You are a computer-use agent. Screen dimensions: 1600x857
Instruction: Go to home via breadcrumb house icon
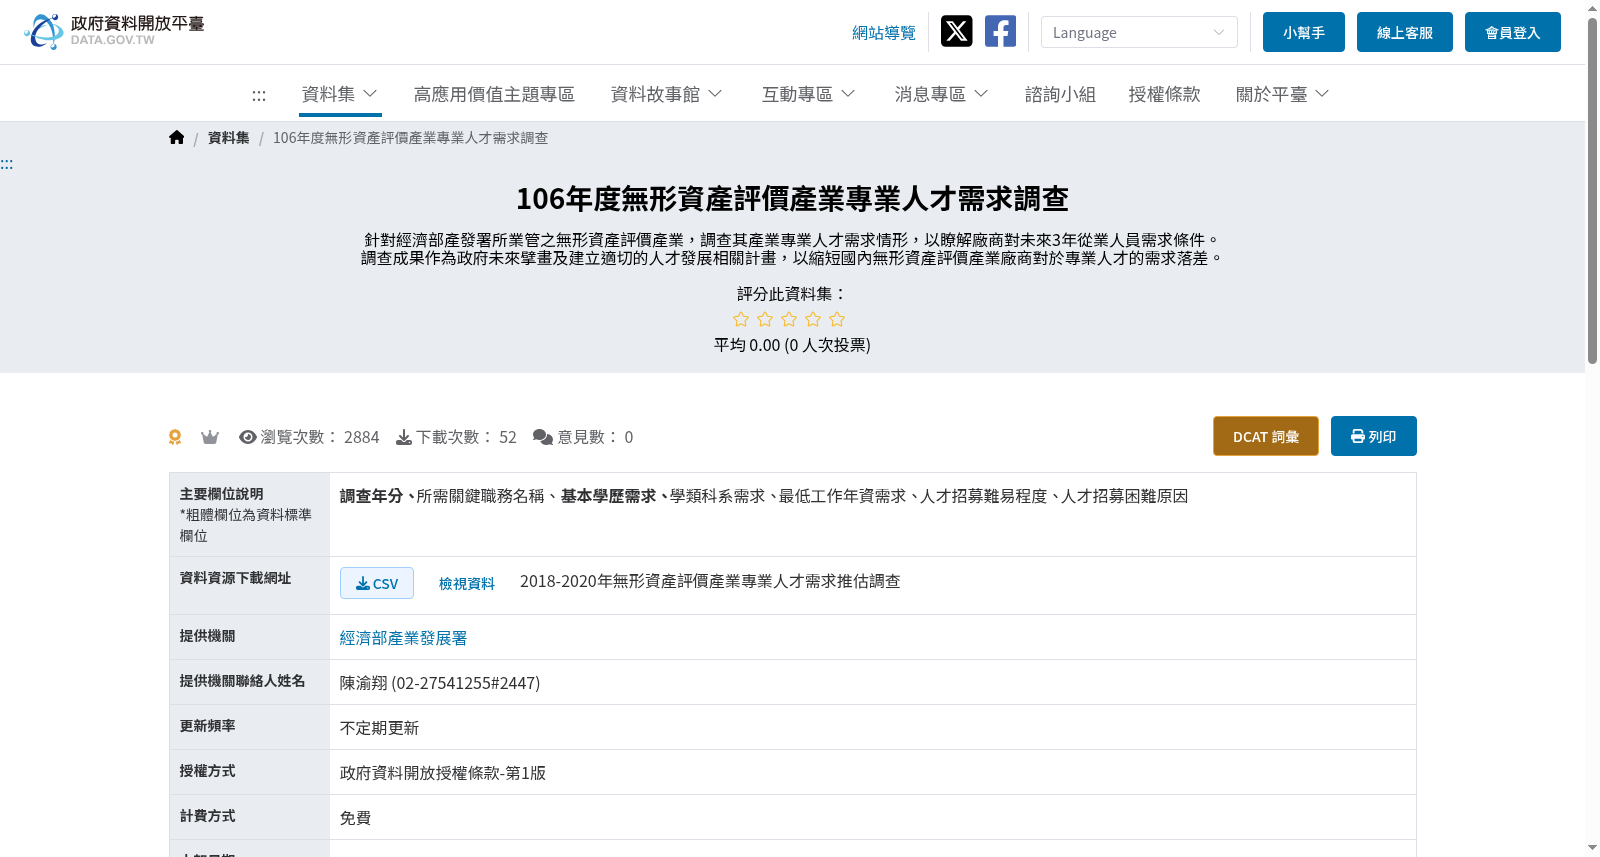(x=177, y=138)
